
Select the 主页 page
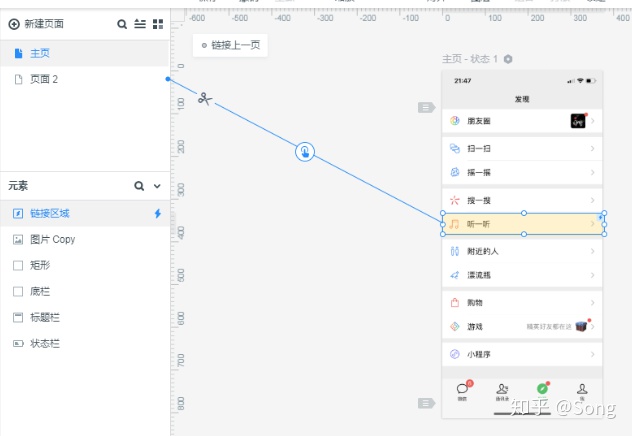[84, 53]
